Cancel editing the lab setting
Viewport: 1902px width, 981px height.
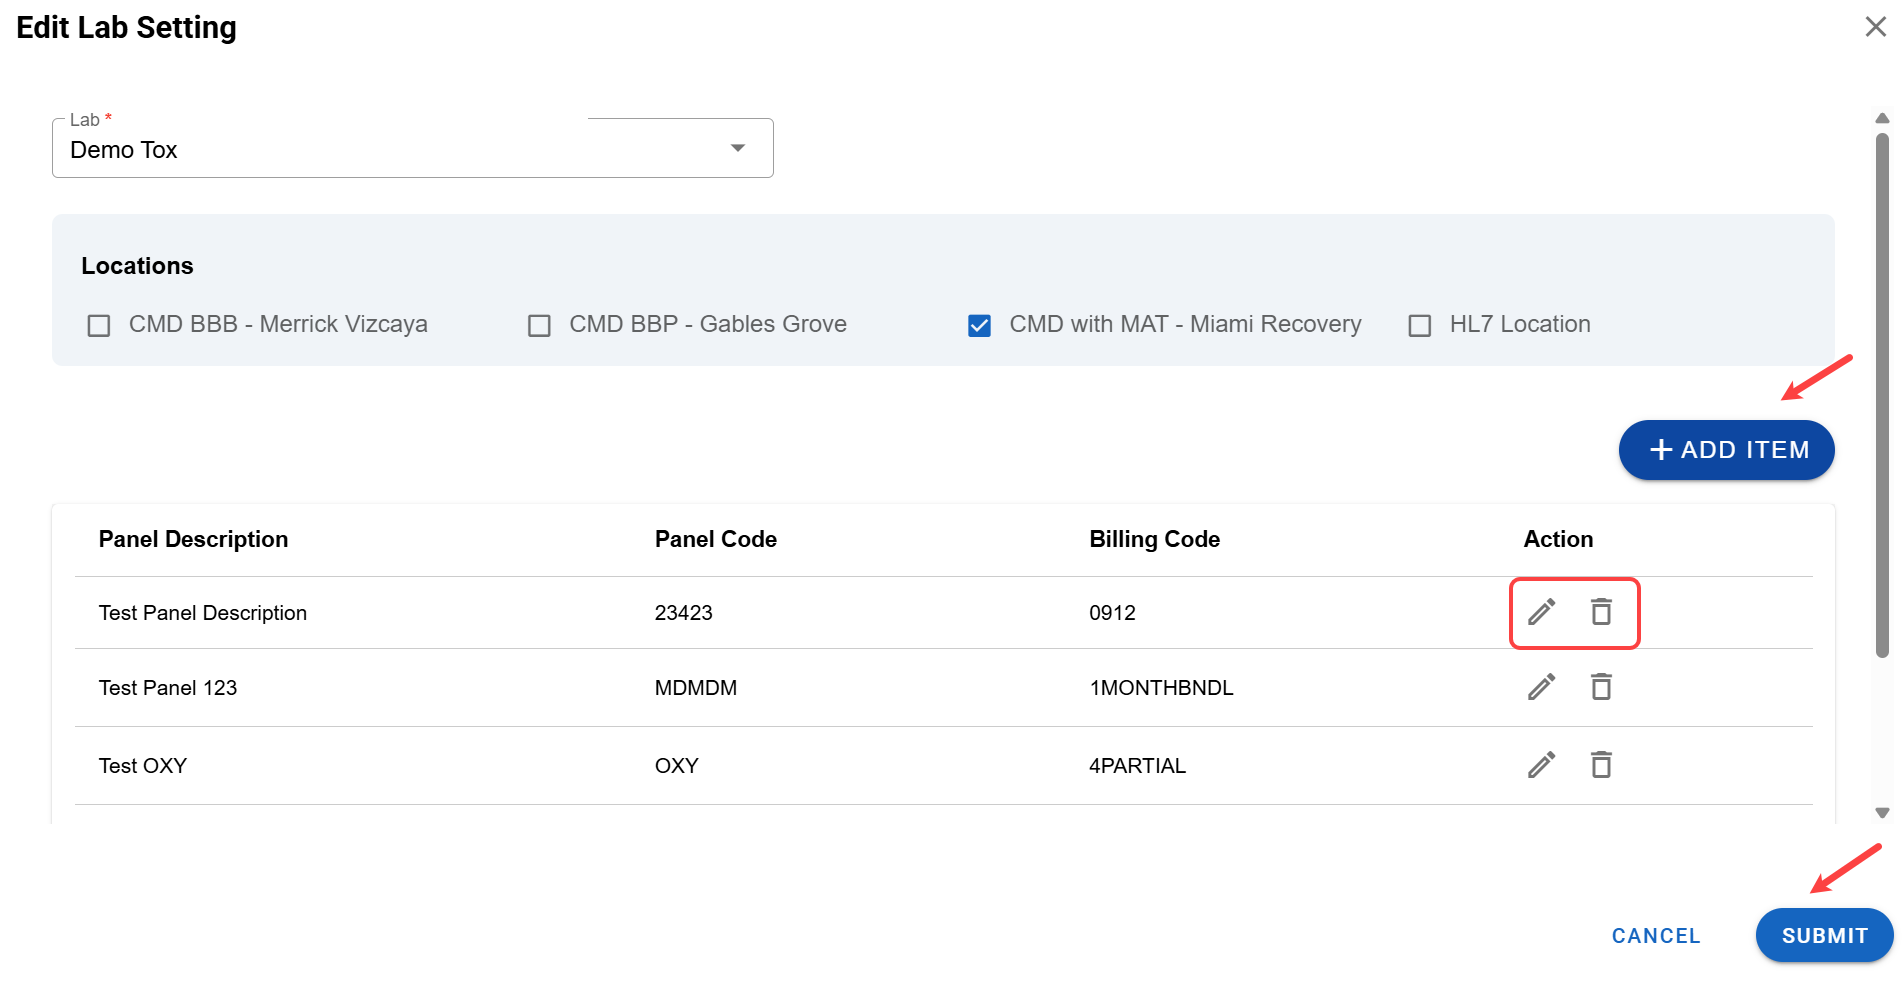1655,936
